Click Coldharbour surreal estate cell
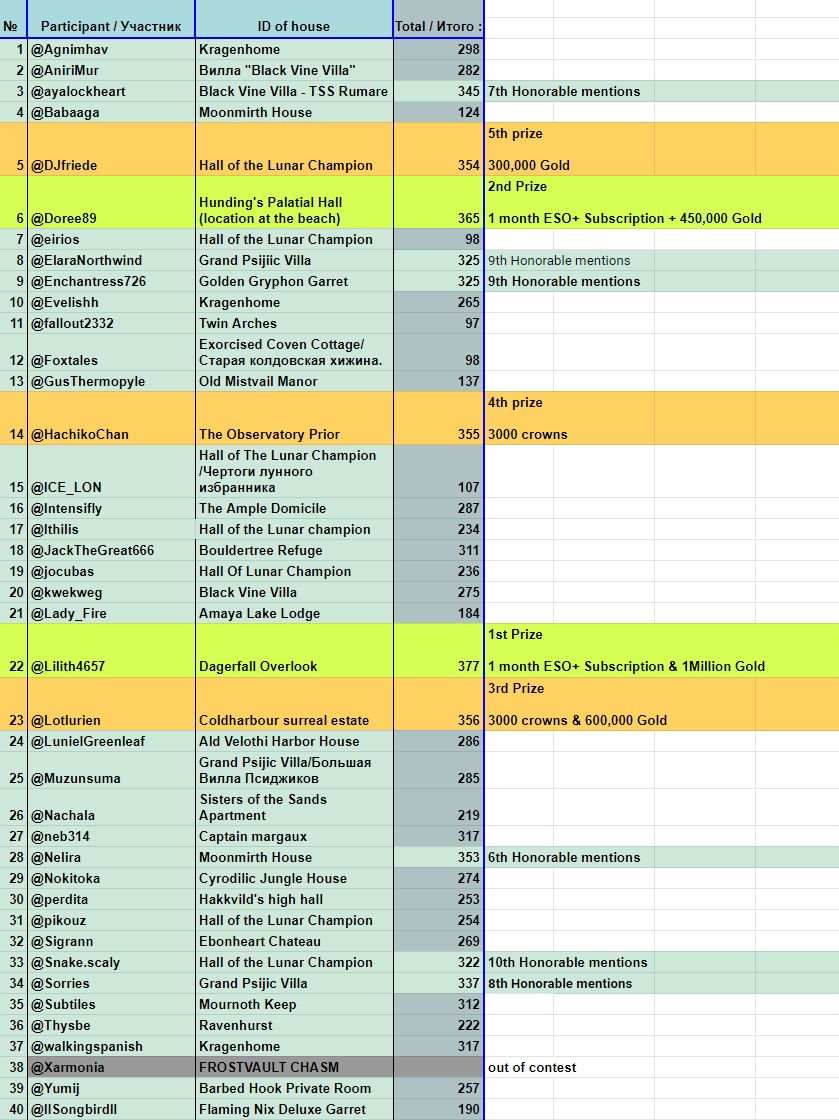This screenshot has width=839, height=1120. click(293, 704)
